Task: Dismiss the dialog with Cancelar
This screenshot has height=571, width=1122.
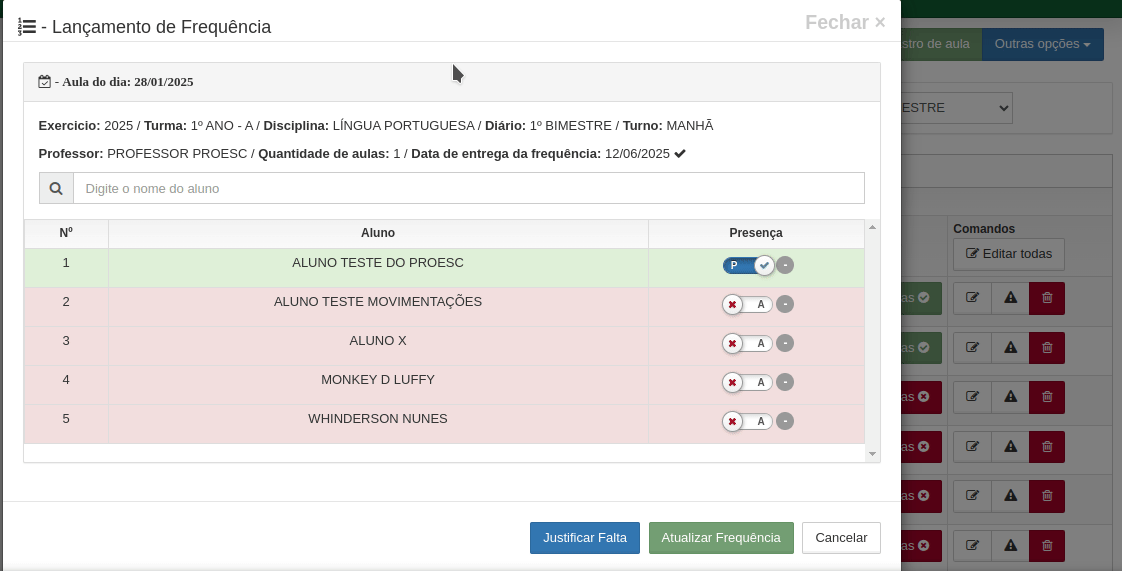Action: tap(841, 538)
